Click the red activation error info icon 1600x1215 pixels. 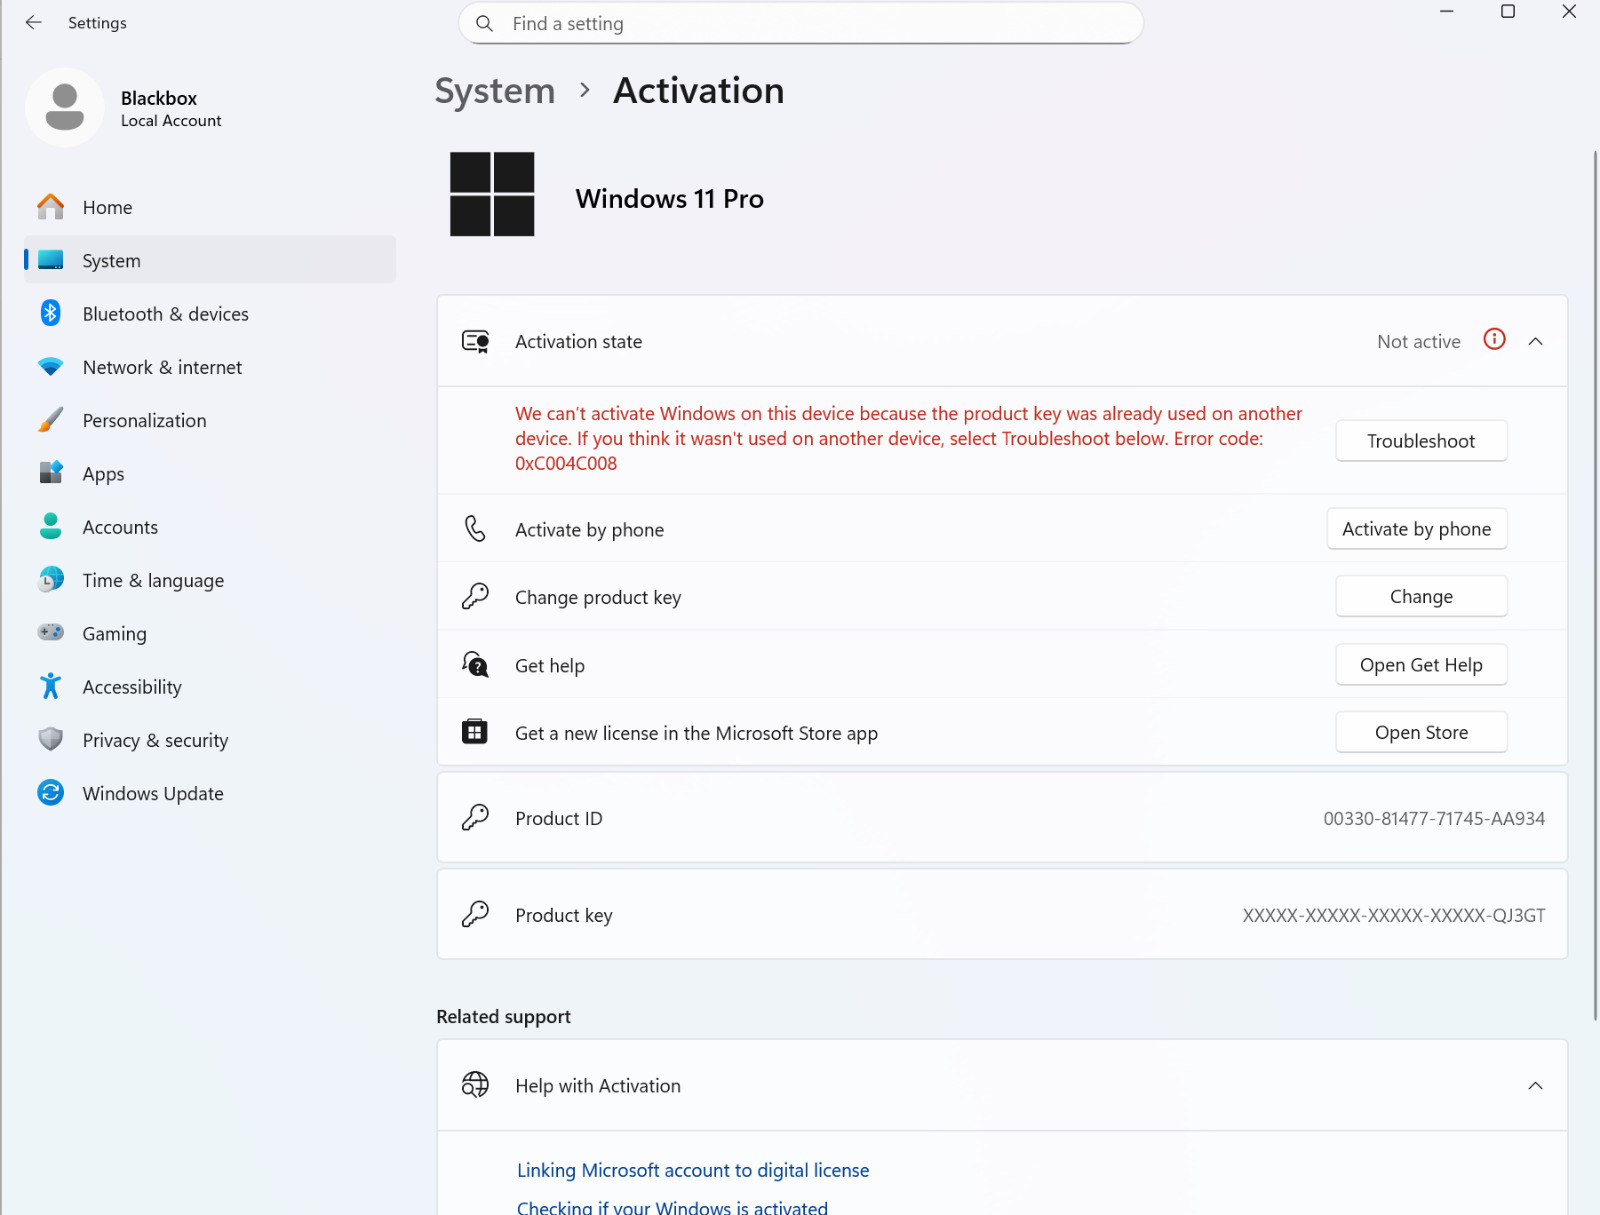tap(1494, 340)
